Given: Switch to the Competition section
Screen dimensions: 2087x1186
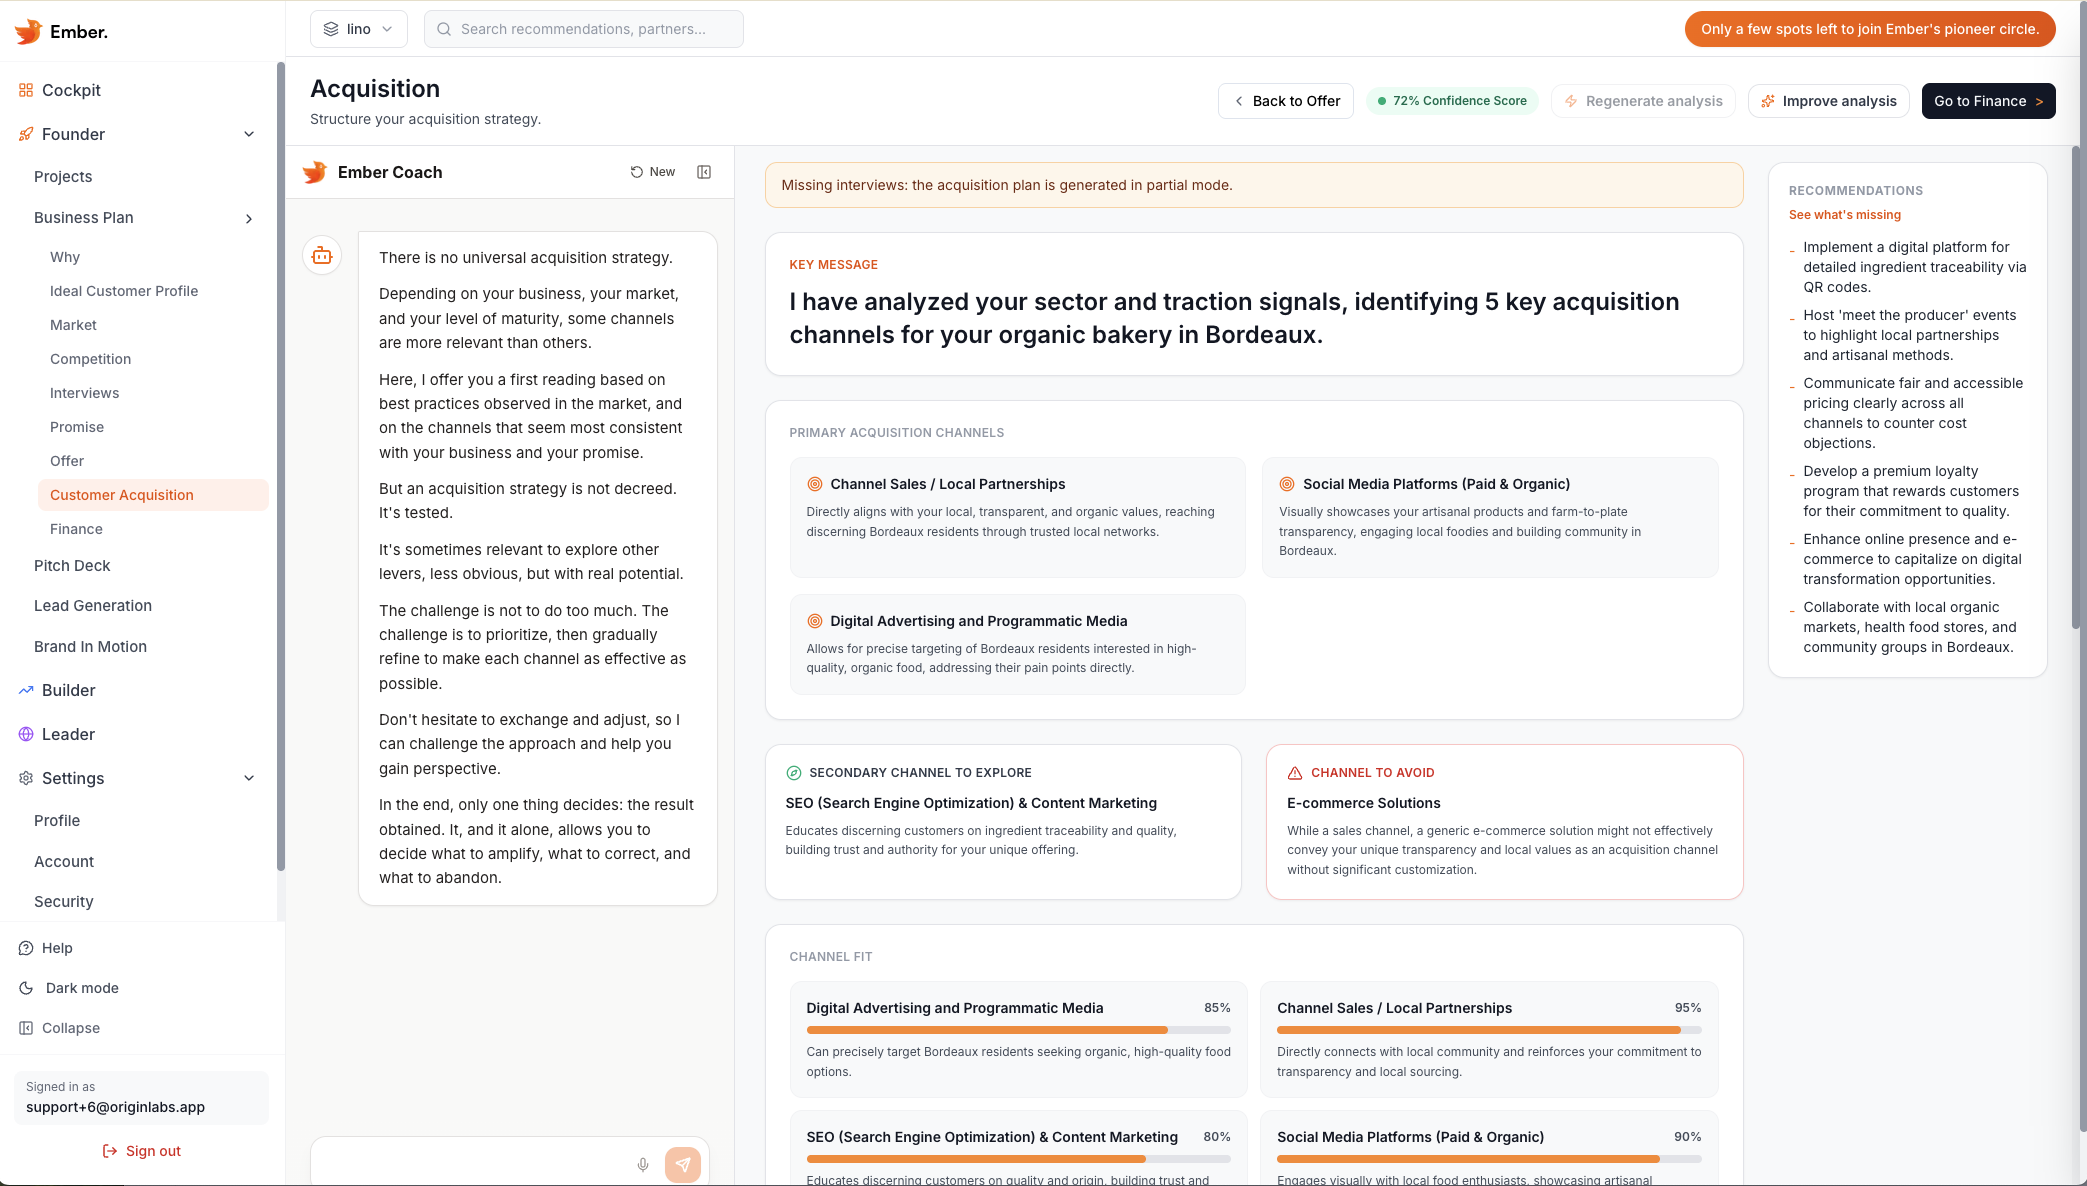Looking at the screenshot, I should coord(90,358).
